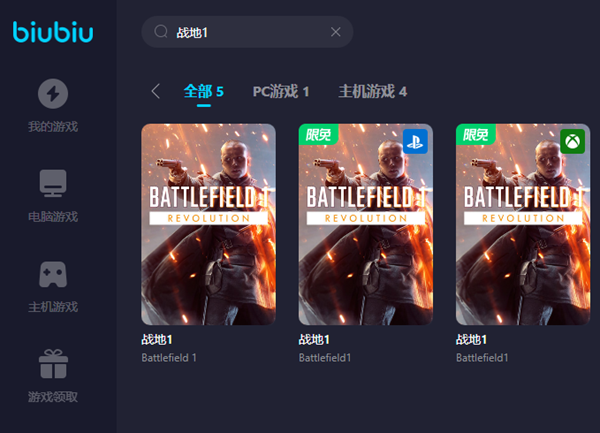Image resolution: width=600 pixels, height=433 pixels.
Task: Open 电脑游戏 via the monitor icon
Action: (x=53, y=184)
